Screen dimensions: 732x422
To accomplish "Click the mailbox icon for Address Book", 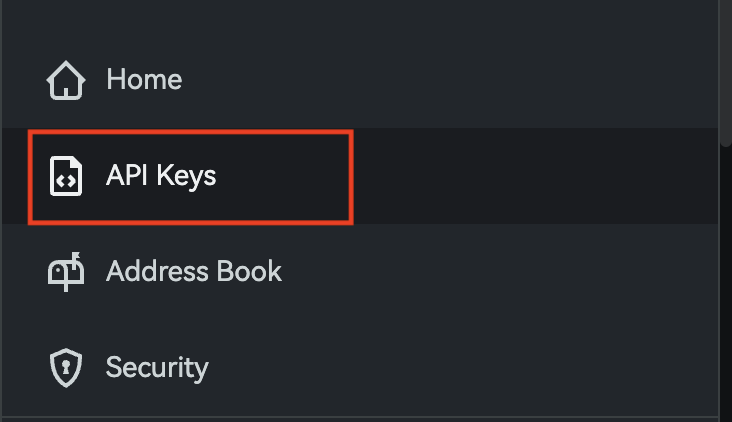I will click(x=66, y=272).
